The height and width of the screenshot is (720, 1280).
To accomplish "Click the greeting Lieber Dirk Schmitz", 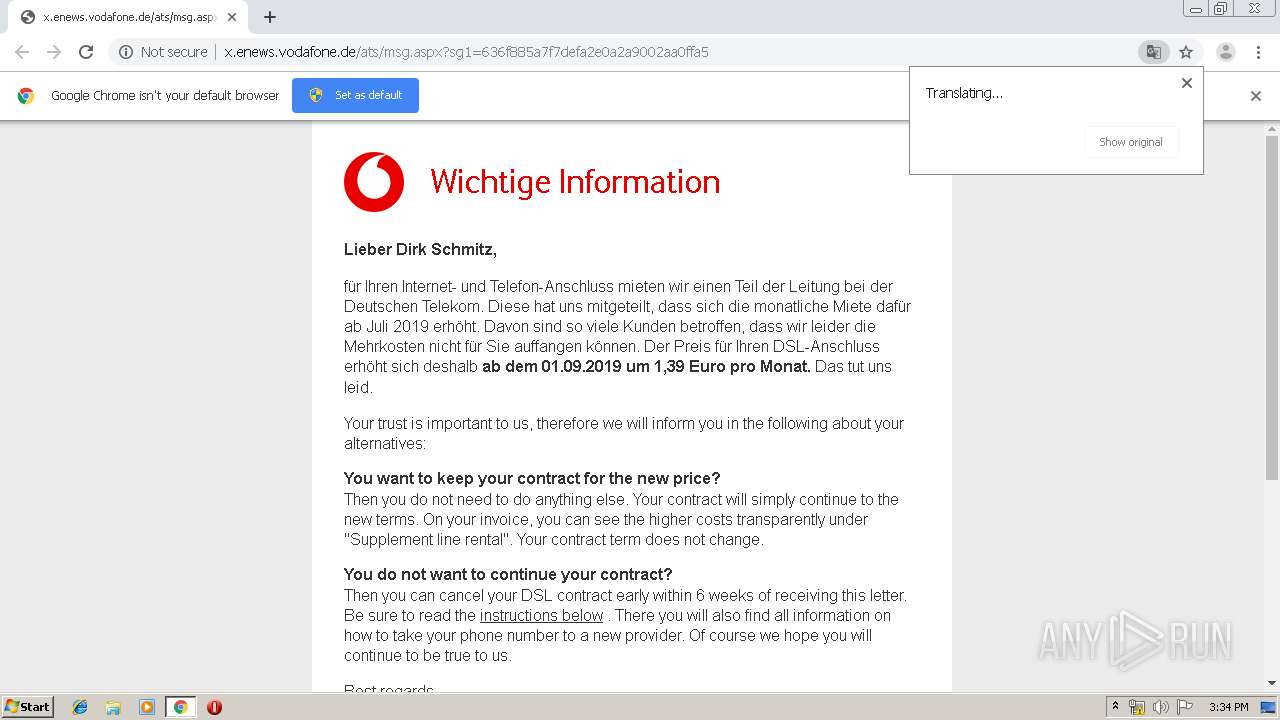I will point(420,249).
